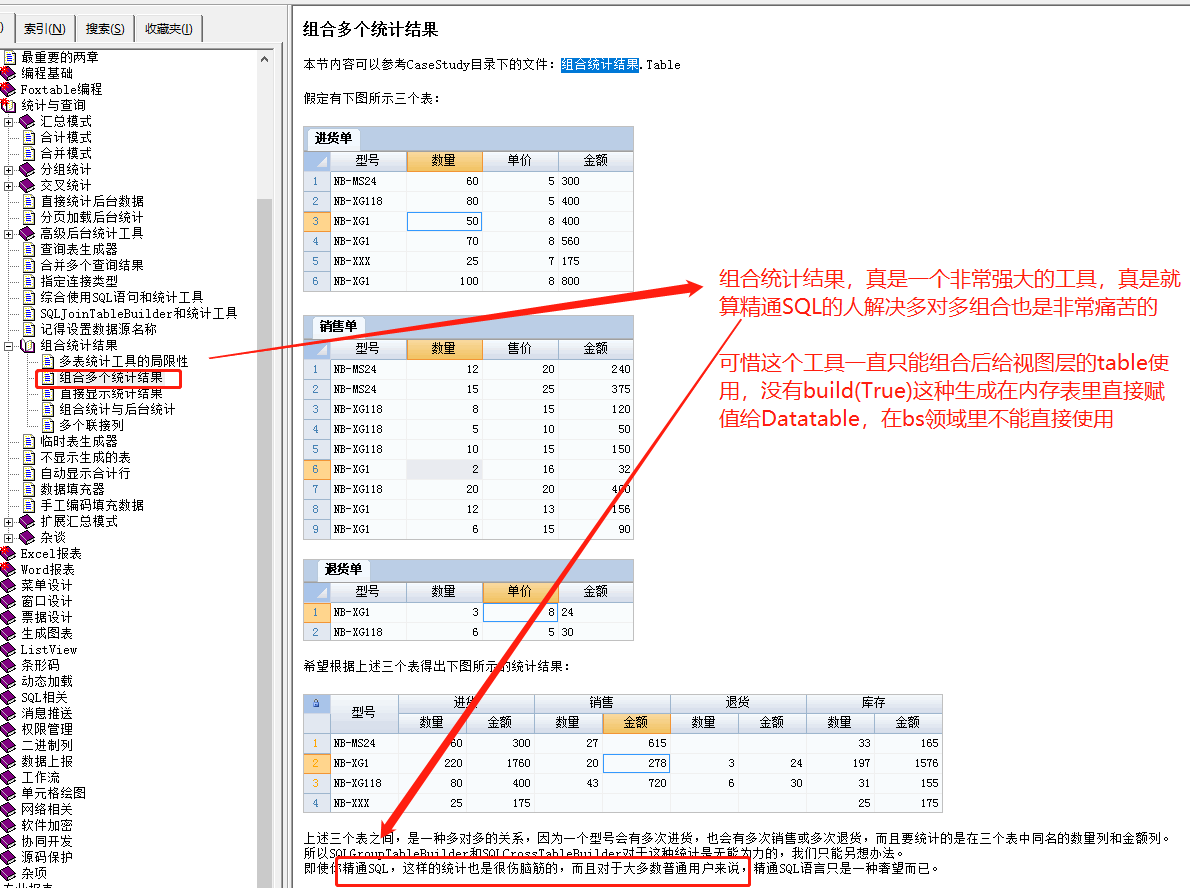The width and height of the screenshot is (1190, 888).
Task: Collapse the 组合统计结果 tree node
Action: point(8,346)
